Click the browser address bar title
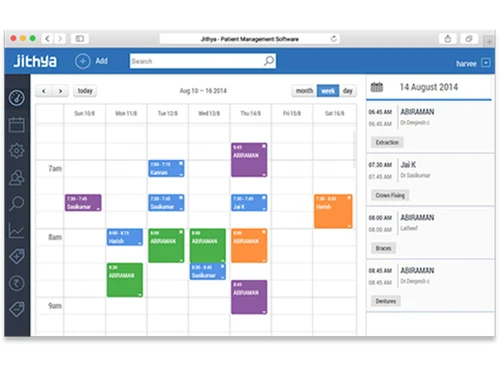The image size is (500, 375). pos(249,39)
